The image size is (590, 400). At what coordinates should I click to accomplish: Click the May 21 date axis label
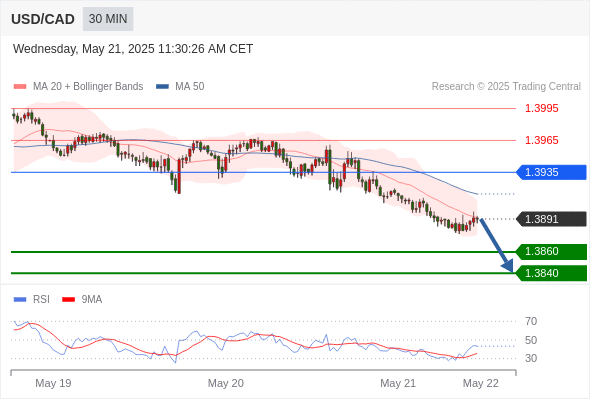click(398, 383)
